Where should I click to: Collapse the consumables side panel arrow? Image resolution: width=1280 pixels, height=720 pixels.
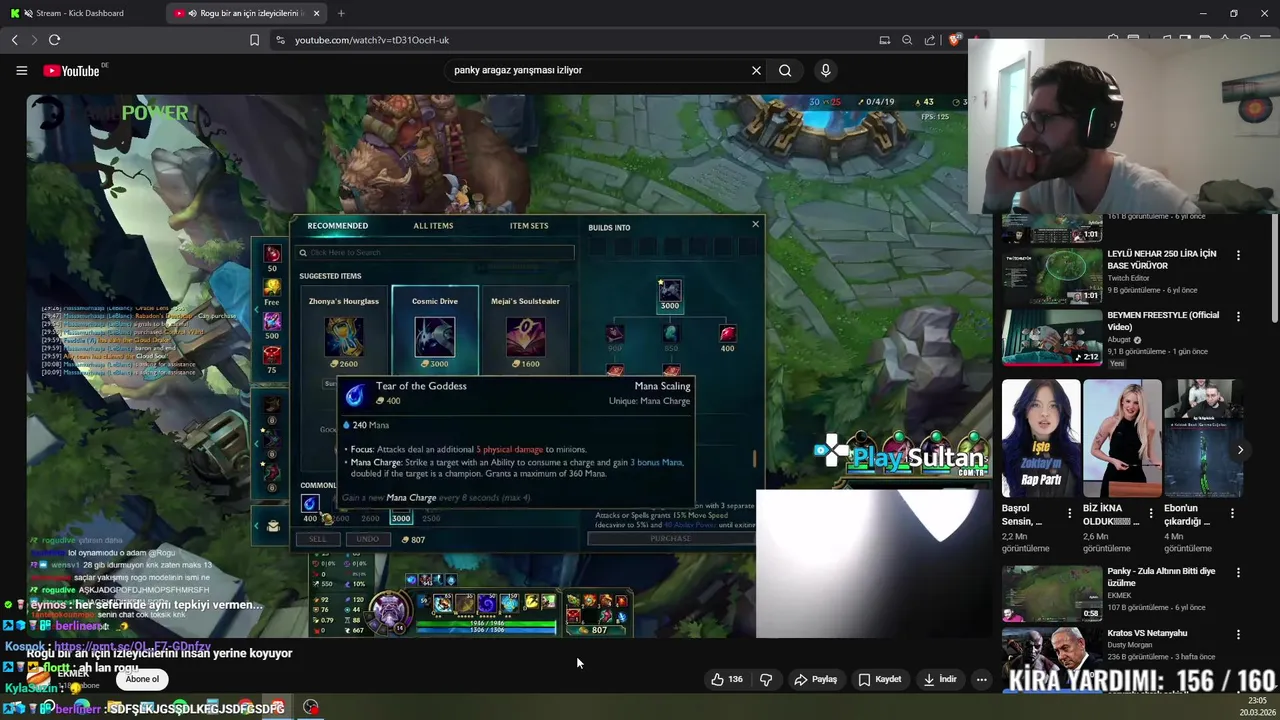256,310
